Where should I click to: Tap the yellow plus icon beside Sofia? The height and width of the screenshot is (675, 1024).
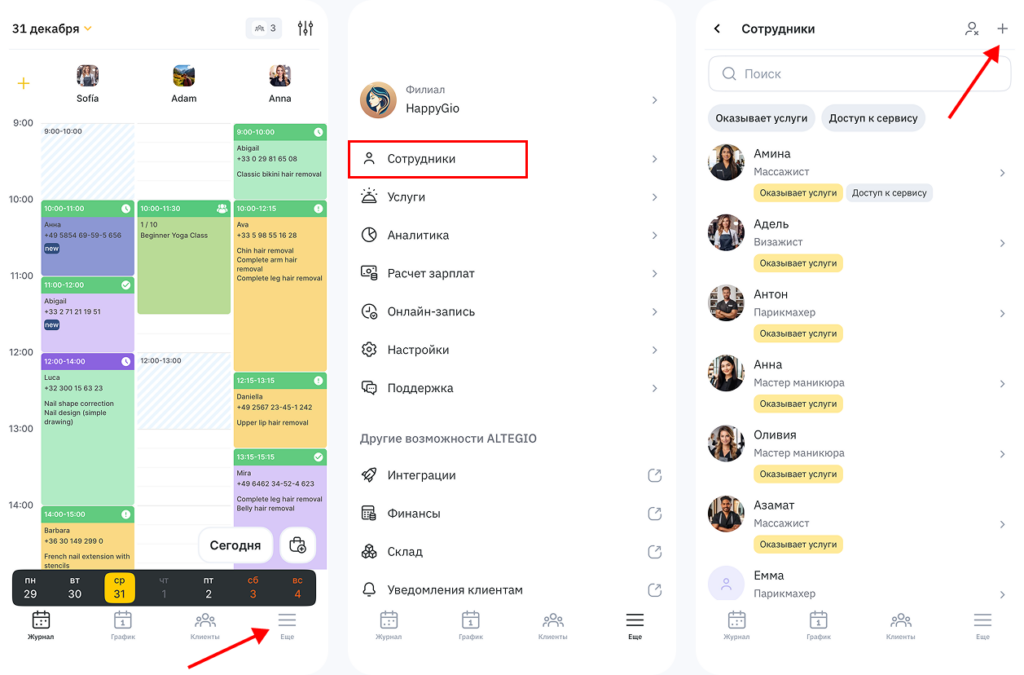24,84
